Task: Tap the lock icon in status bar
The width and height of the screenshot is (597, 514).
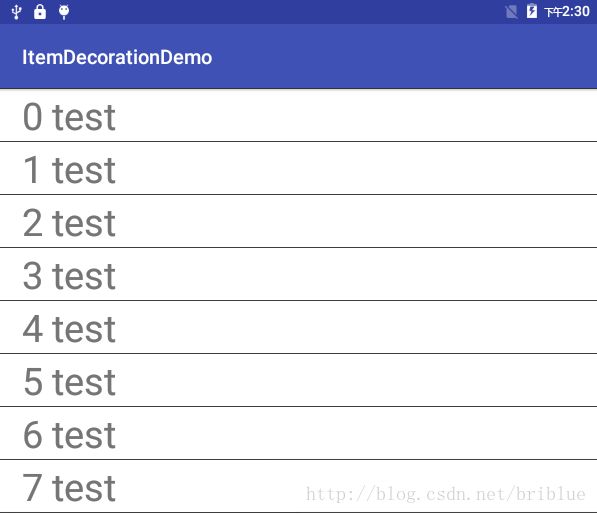Action: (40, 11)
